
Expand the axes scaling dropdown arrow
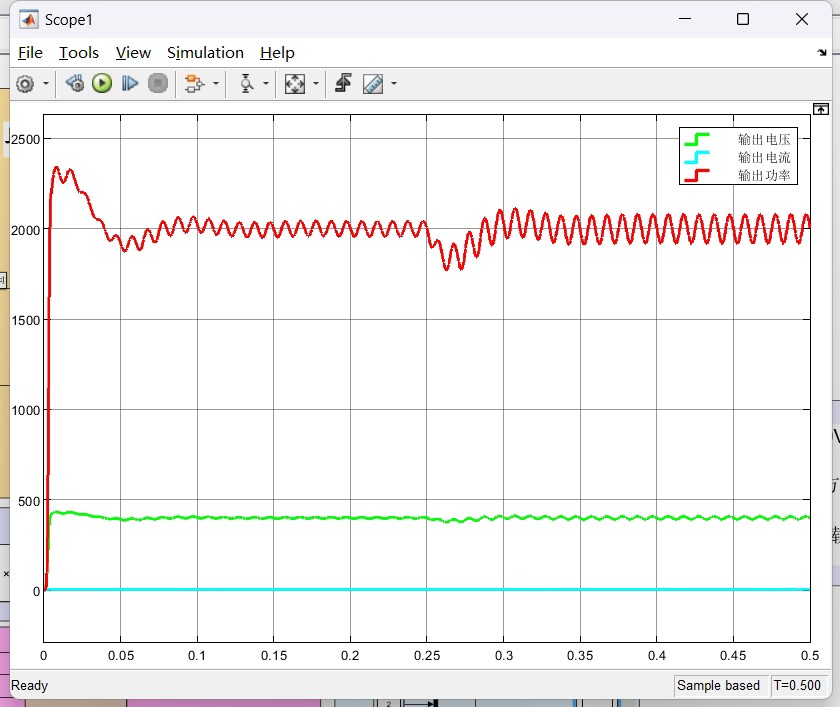click(316, 84)
